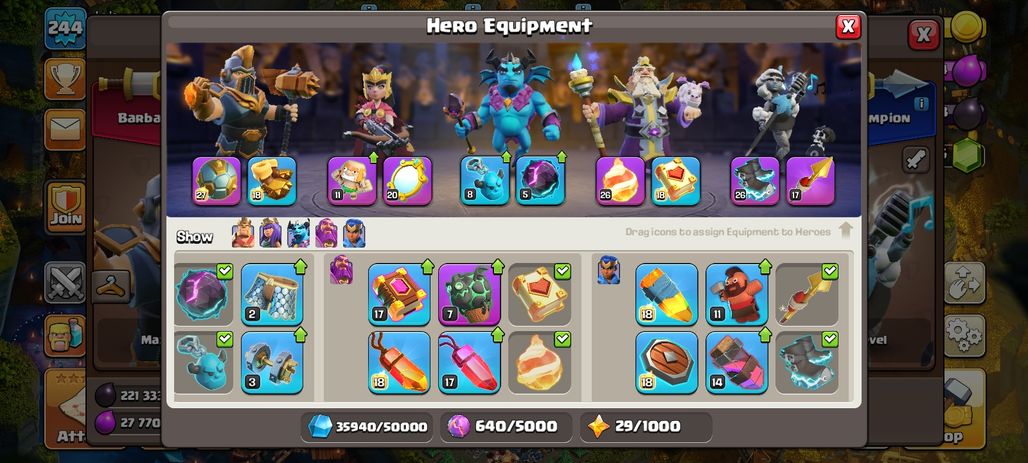Select the Royal Champion filter portrait

click(353, 233)
